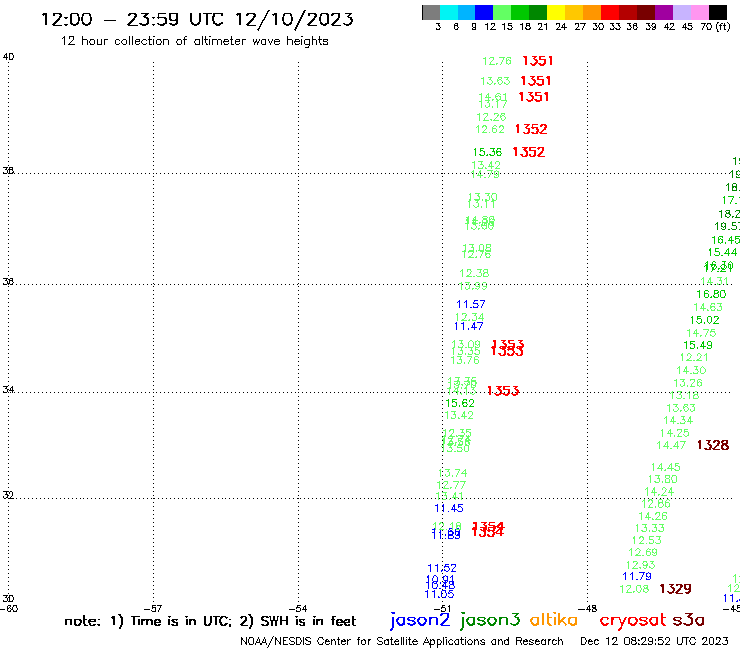Click the '42' legend scale label
This screenshot has height=650, width=740.
click(x=669, y=26)
